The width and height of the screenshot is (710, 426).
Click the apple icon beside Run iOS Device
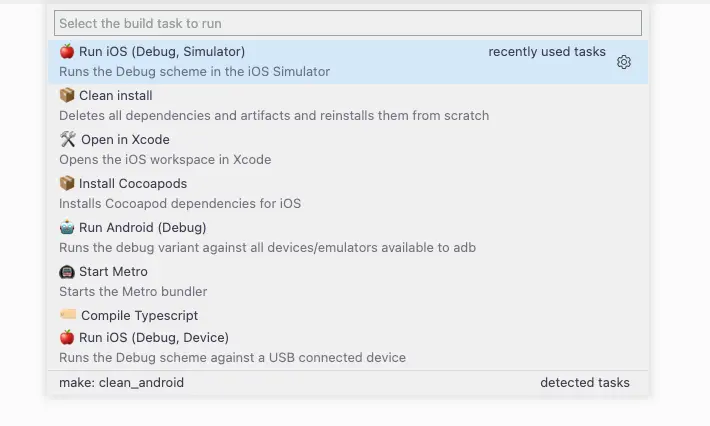(x=67, y=337)
